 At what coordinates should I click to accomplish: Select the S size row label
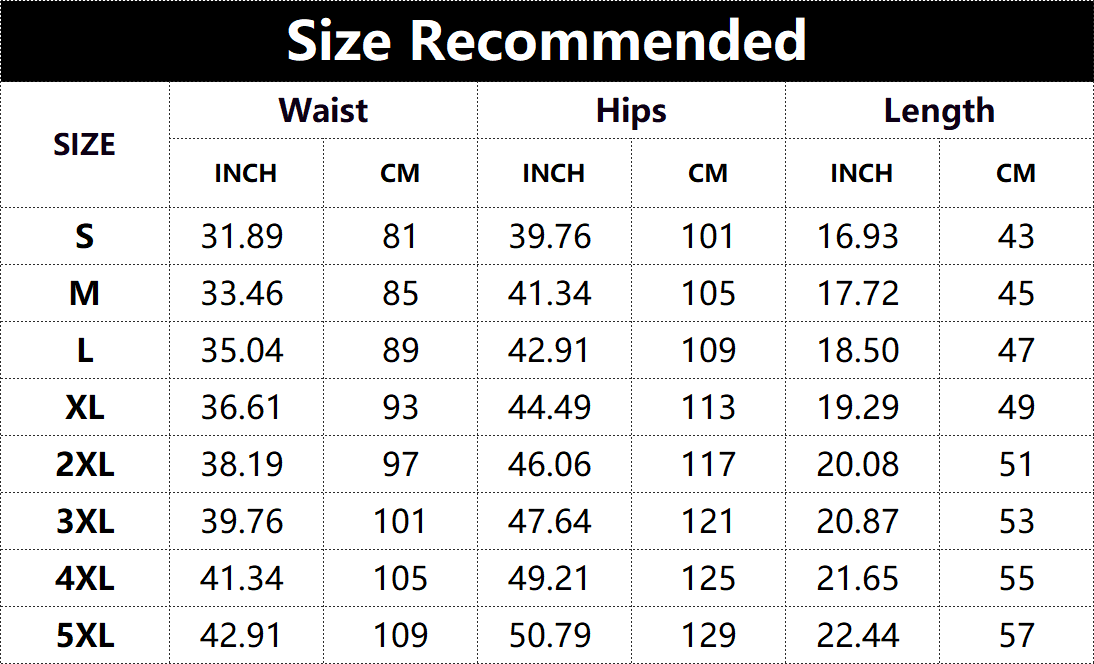pyautogui.click(x=84, y=236)
